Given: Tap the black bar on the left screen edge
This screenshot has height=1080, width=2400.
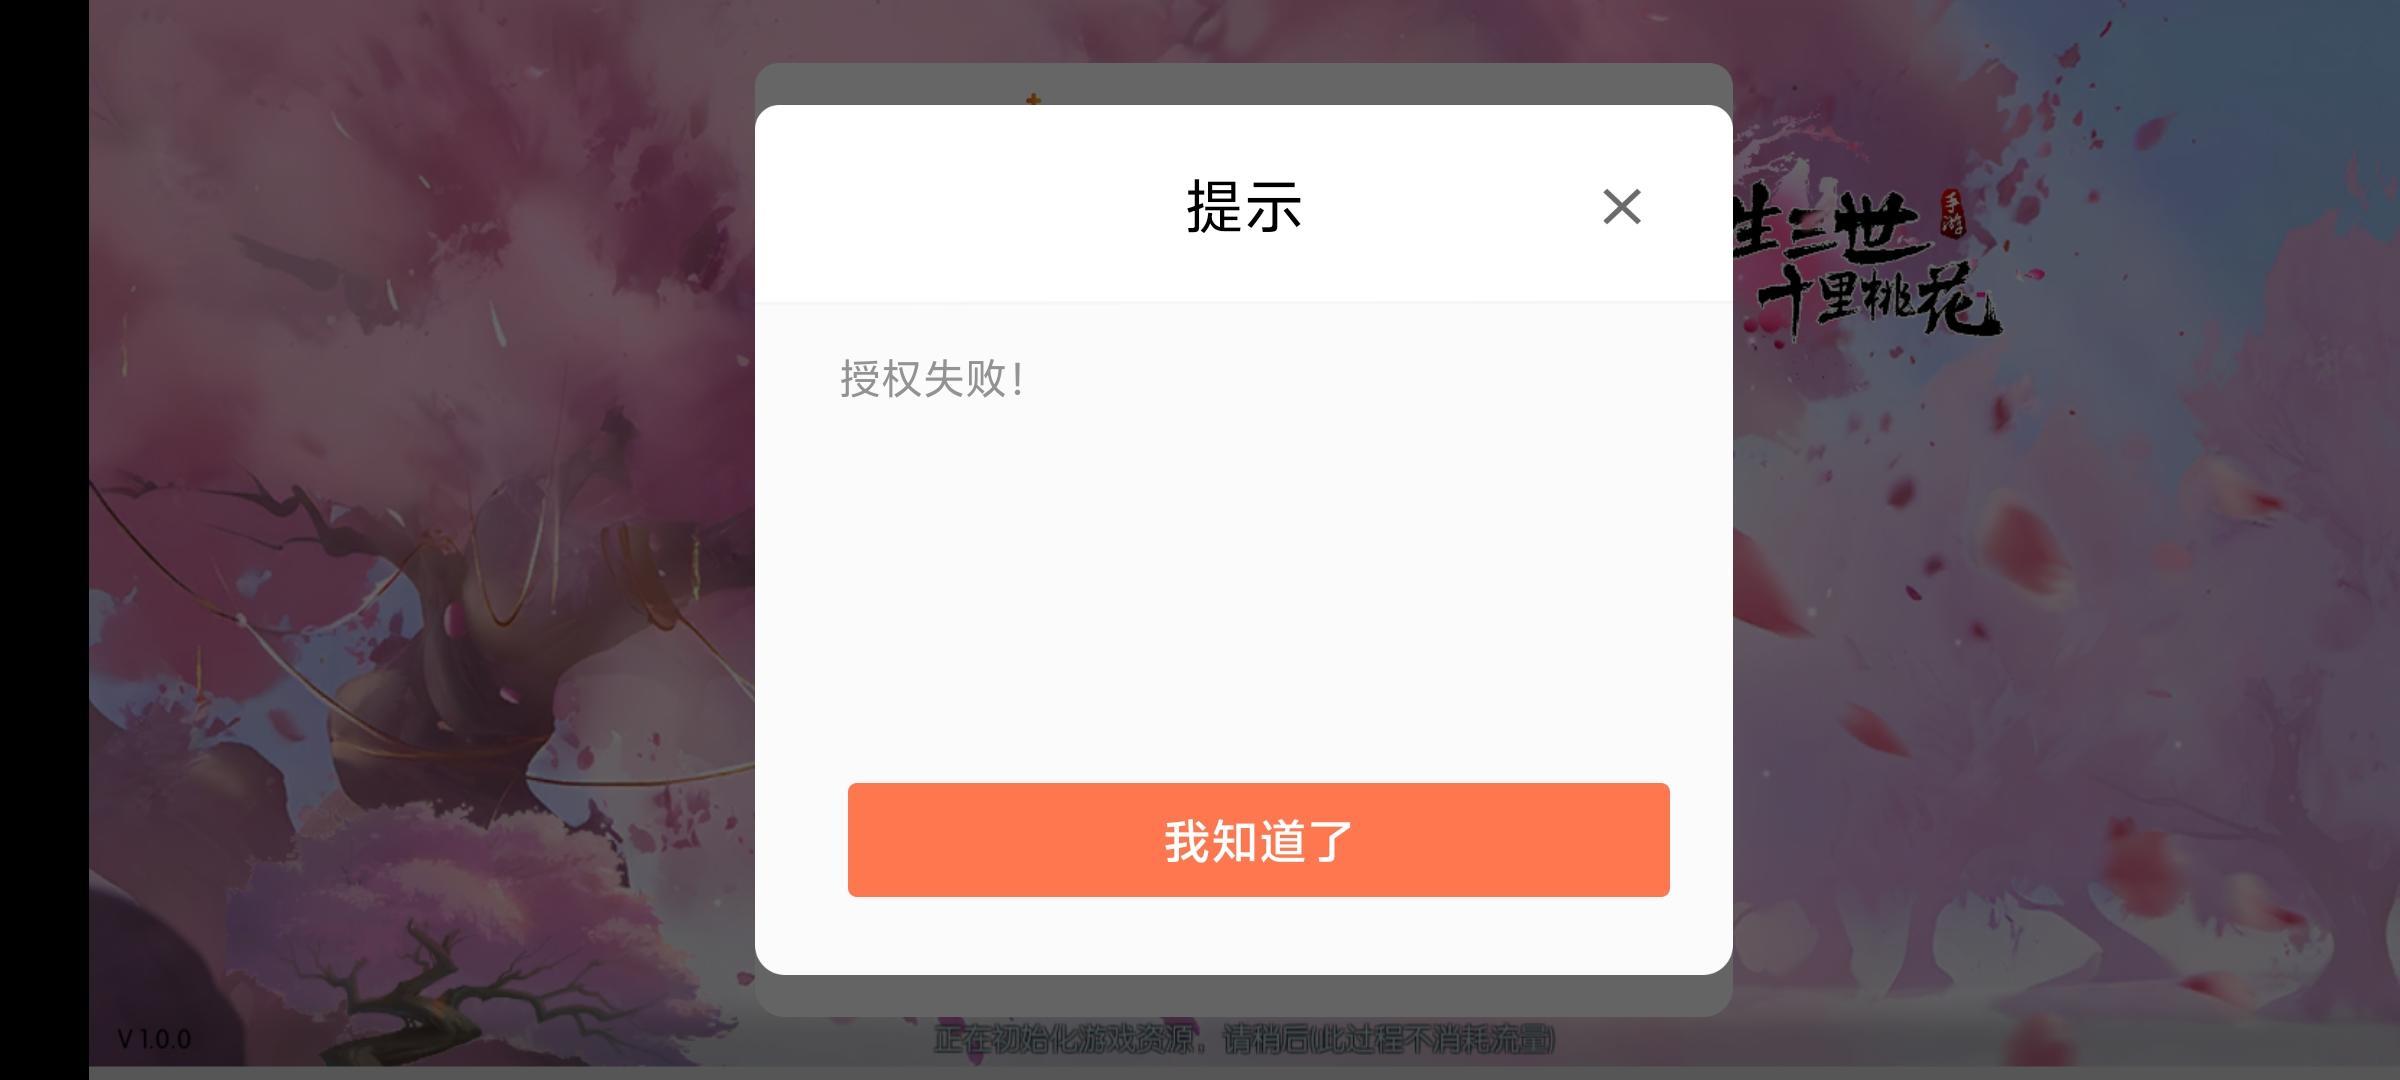Looking at the screenshot, I should 44,540.
